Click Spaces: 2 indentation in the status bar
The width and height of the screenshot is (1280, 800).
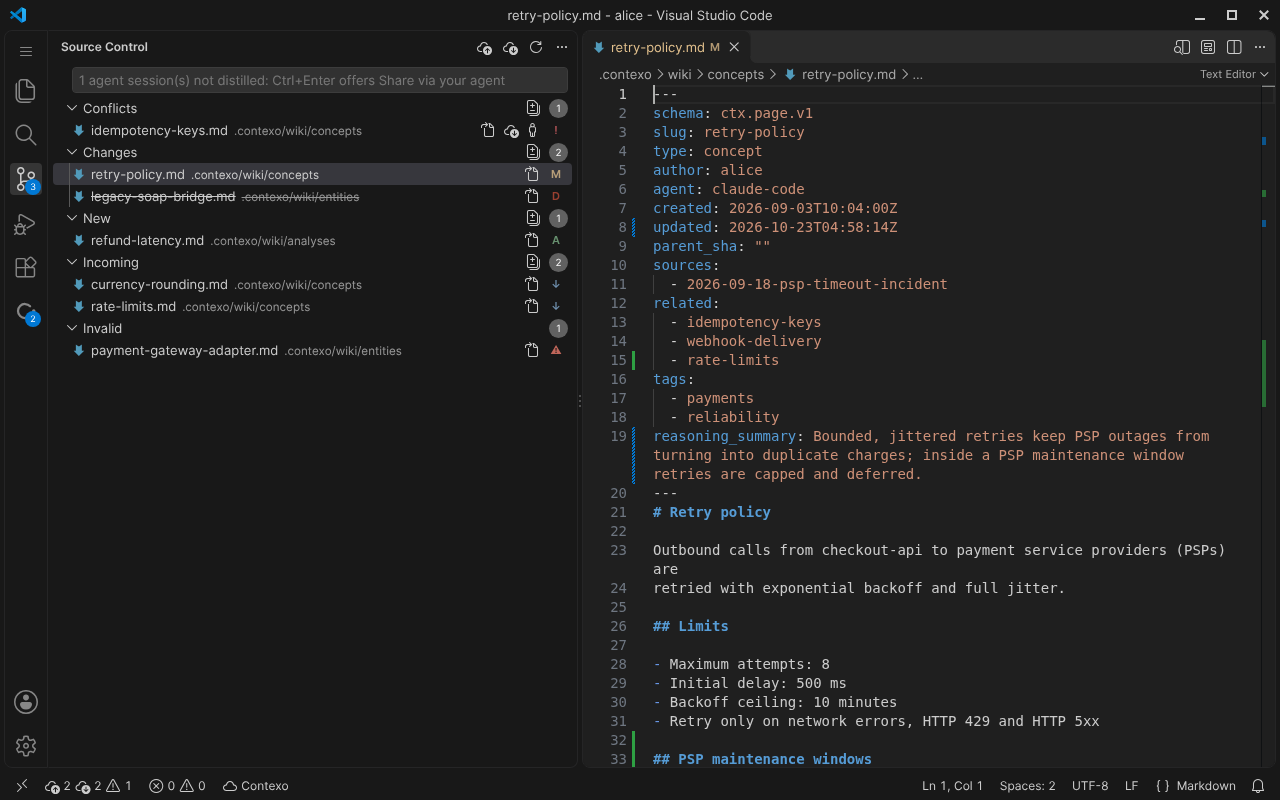coord(1027,786)
